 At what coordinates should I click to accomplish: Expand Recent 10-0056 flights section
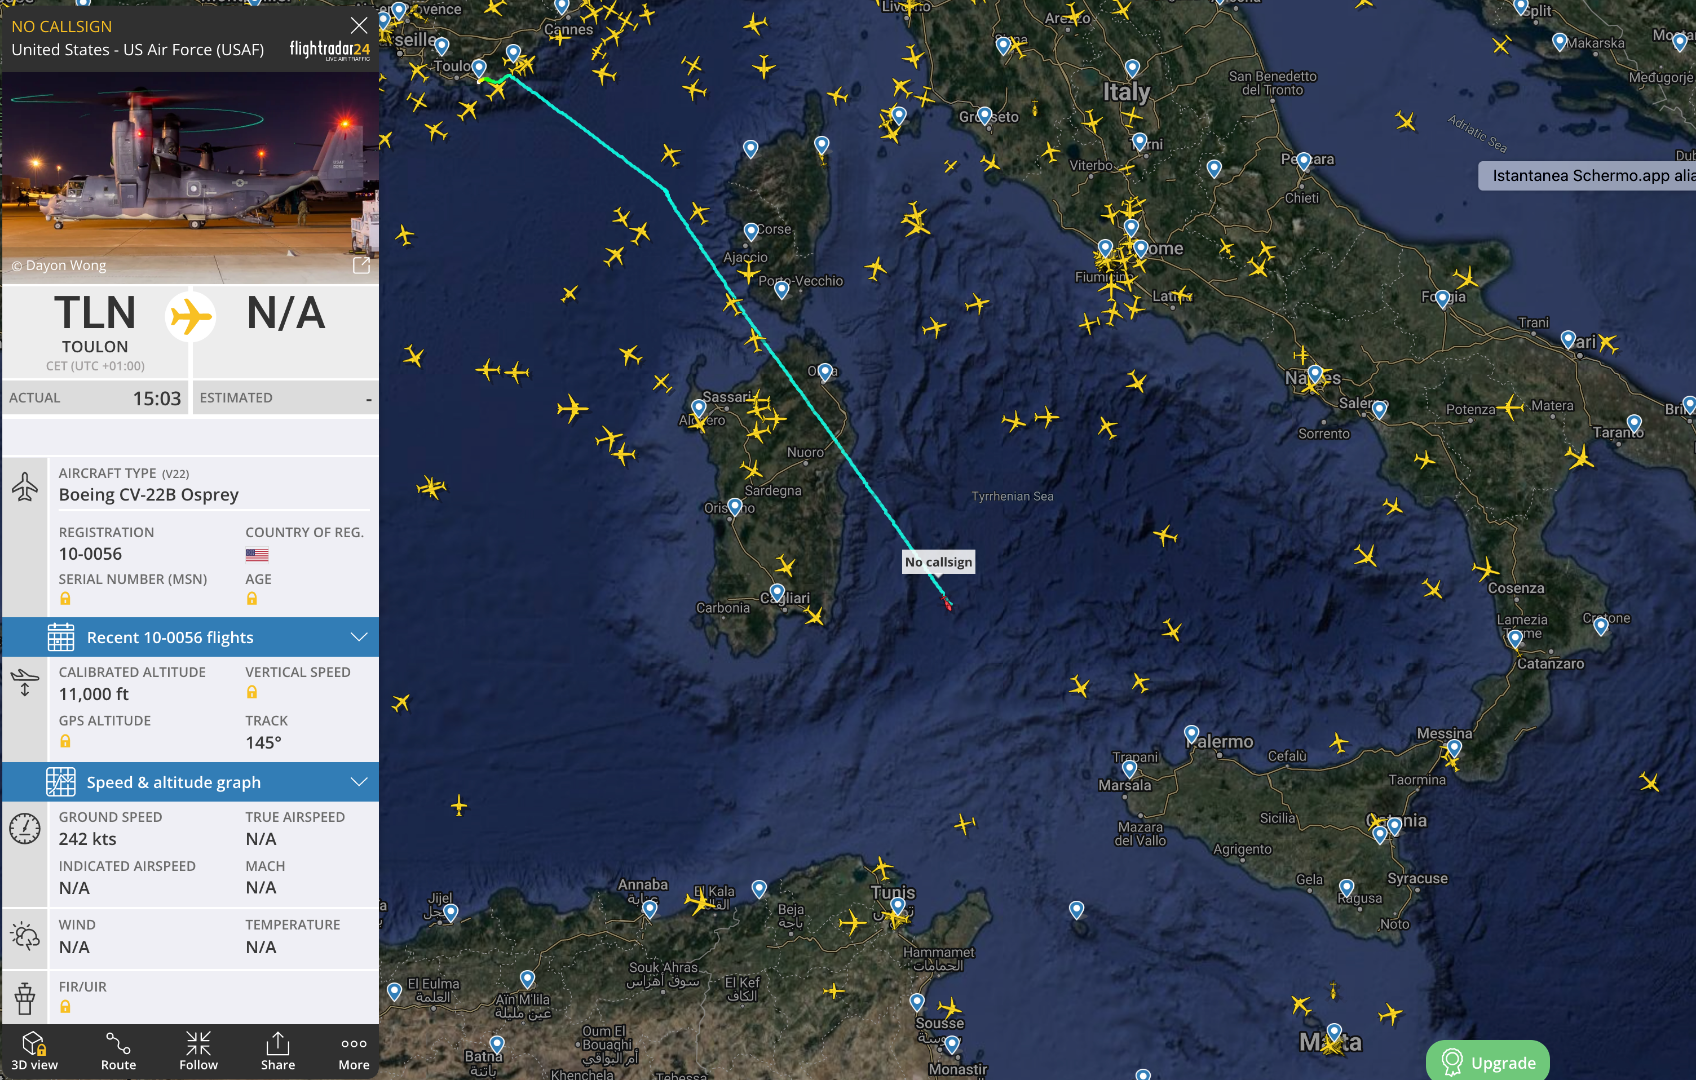(190, 637)
